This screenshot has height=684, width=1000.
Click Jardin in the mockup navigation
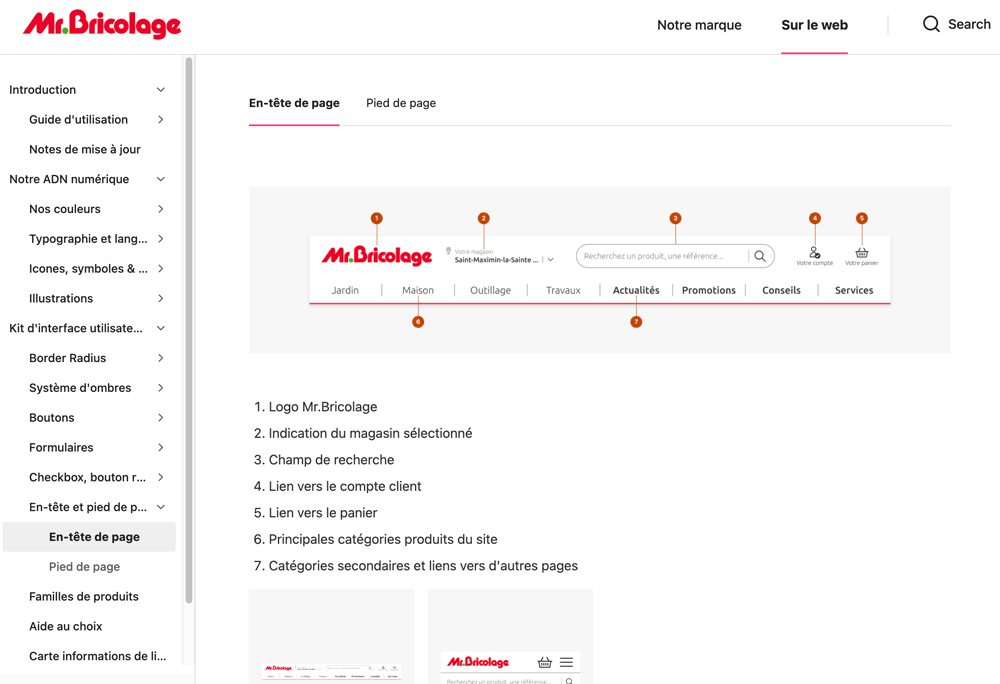pos(345,290)
